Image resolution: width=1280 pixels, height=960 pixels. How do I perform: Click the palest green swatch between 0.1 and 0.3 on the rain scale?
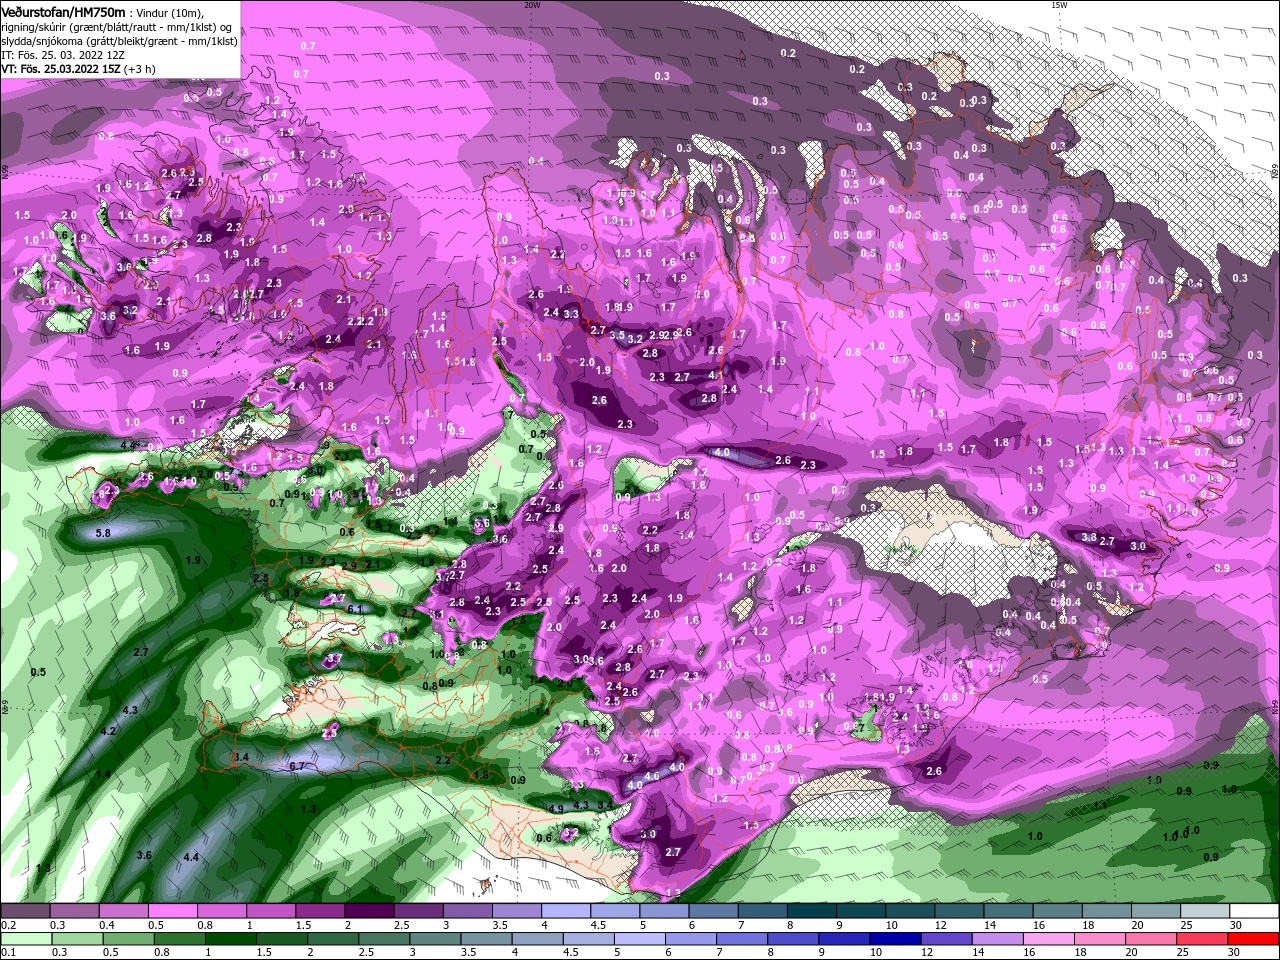pos(25,939)
